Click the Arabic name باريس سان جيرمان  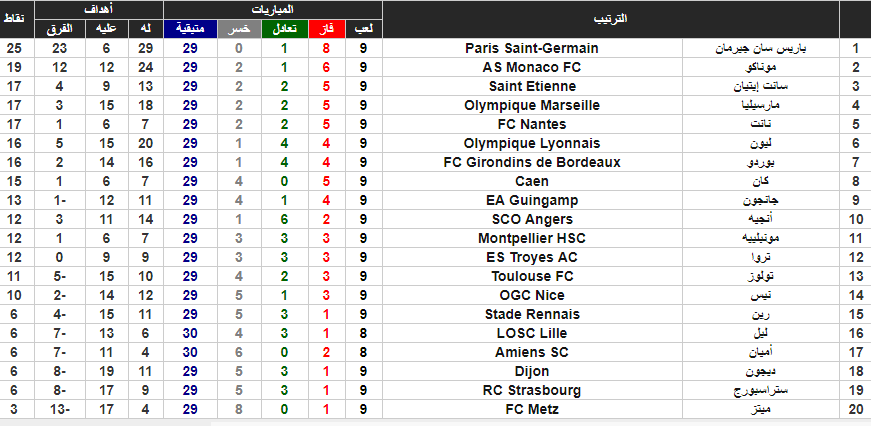tap(760, 48)
